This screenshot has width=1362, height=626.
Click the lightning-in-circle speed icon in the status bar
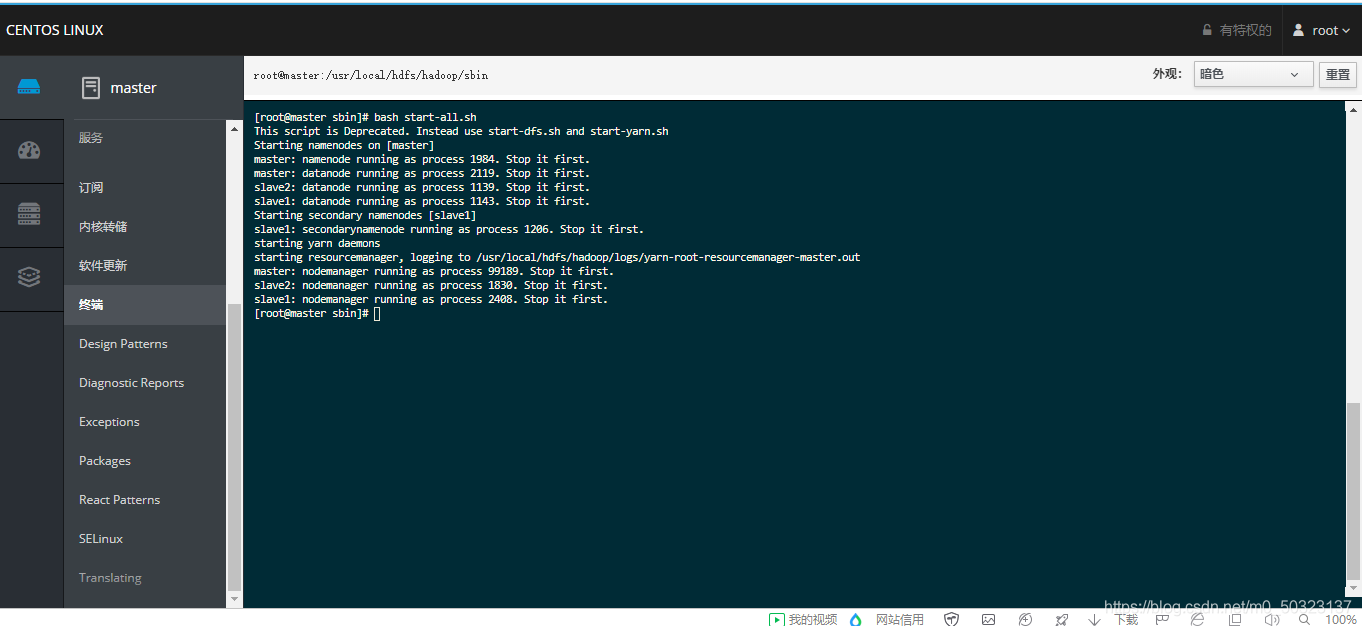tap(1025, 619)
